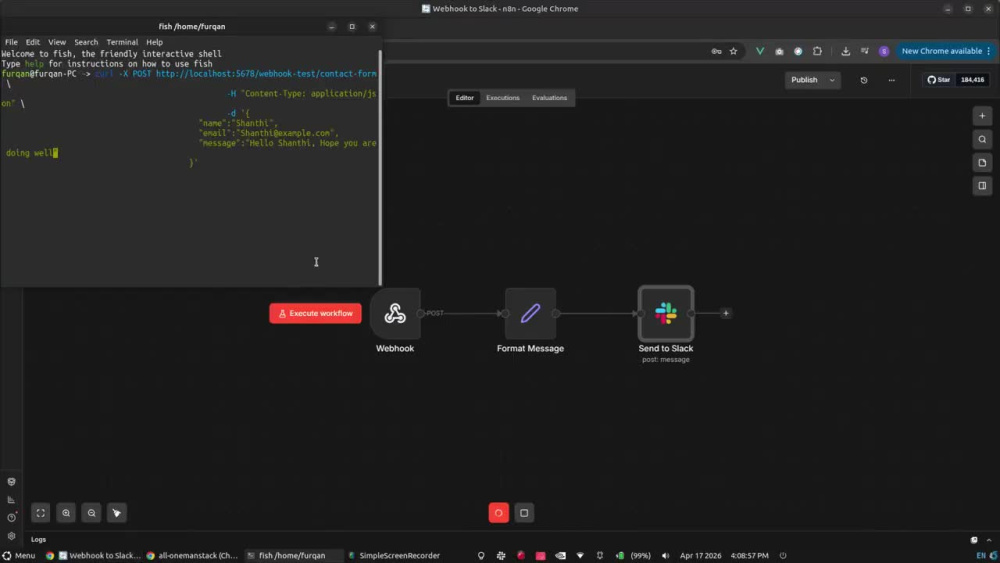Click the battery 99% tray indicator
The height and width of the screenshot is (563, 1000).
coord(633,555)
